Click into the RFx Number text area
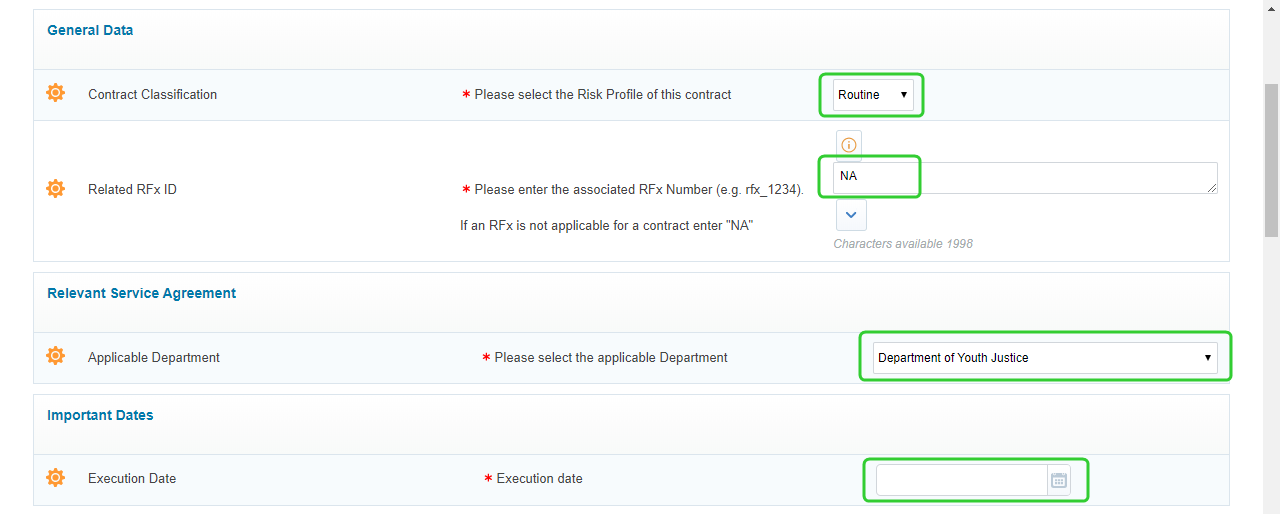The width and height of the screenshot is (1280, 514). click(1025, 178)
